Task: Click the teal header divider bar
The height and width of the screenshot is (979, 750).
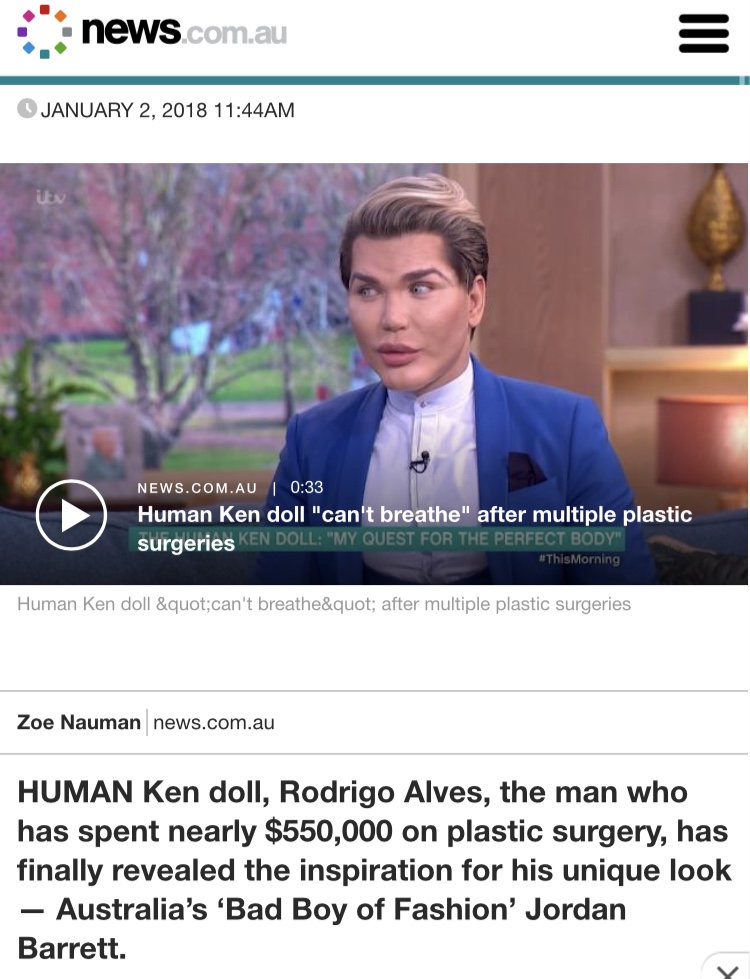Action: 375,81
